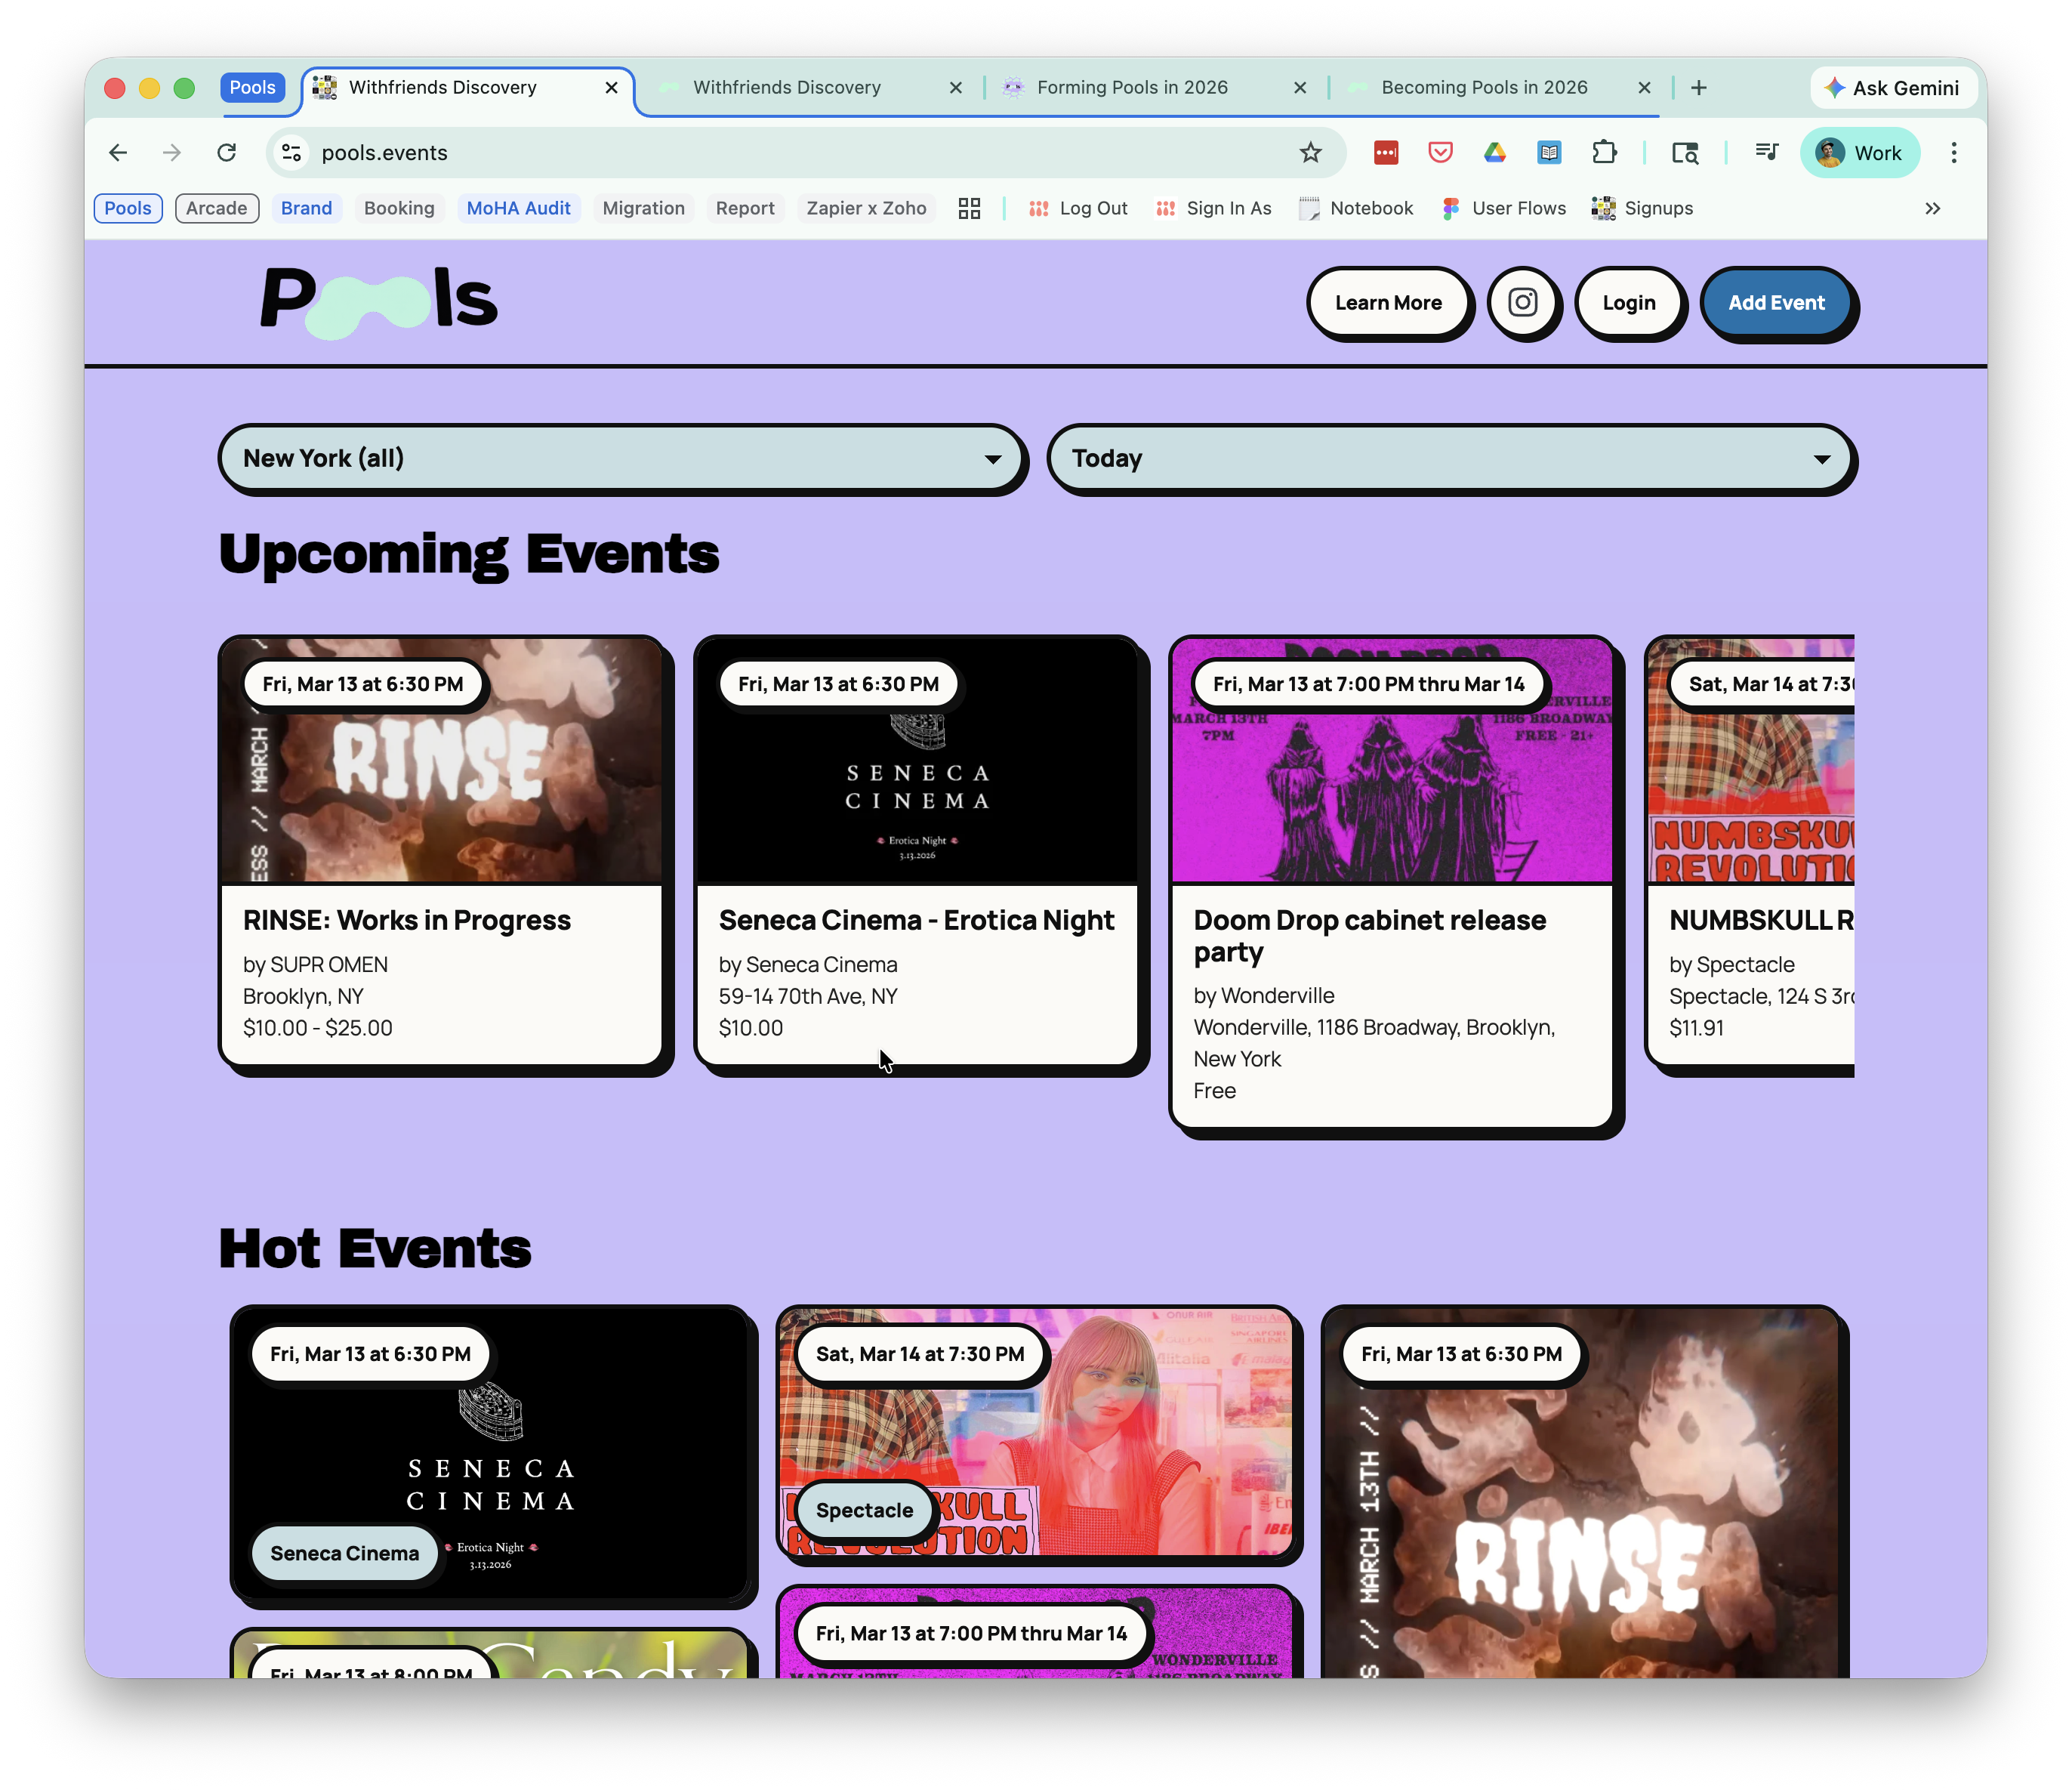Open the Sign In As bookmark
The width and height of the screenshot is (2072, 1790).
[x=1213, y=208]
